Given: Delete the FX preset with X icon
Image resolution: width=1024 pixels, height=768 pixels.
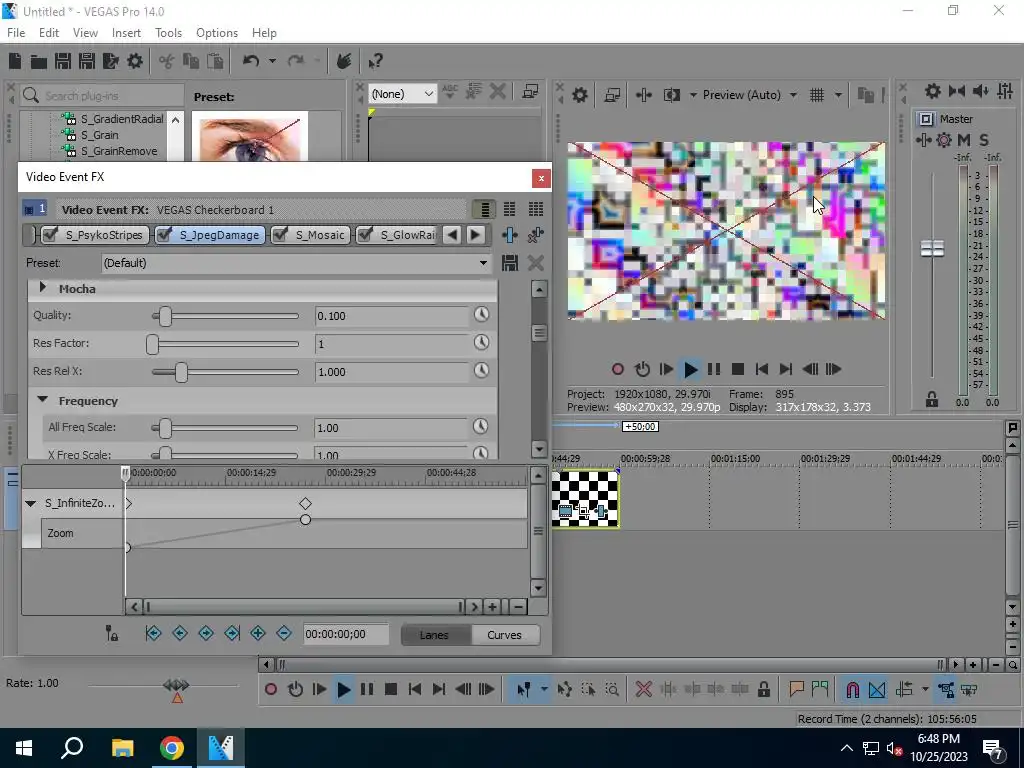Looking at the screenshot, I should coord(536,263).
